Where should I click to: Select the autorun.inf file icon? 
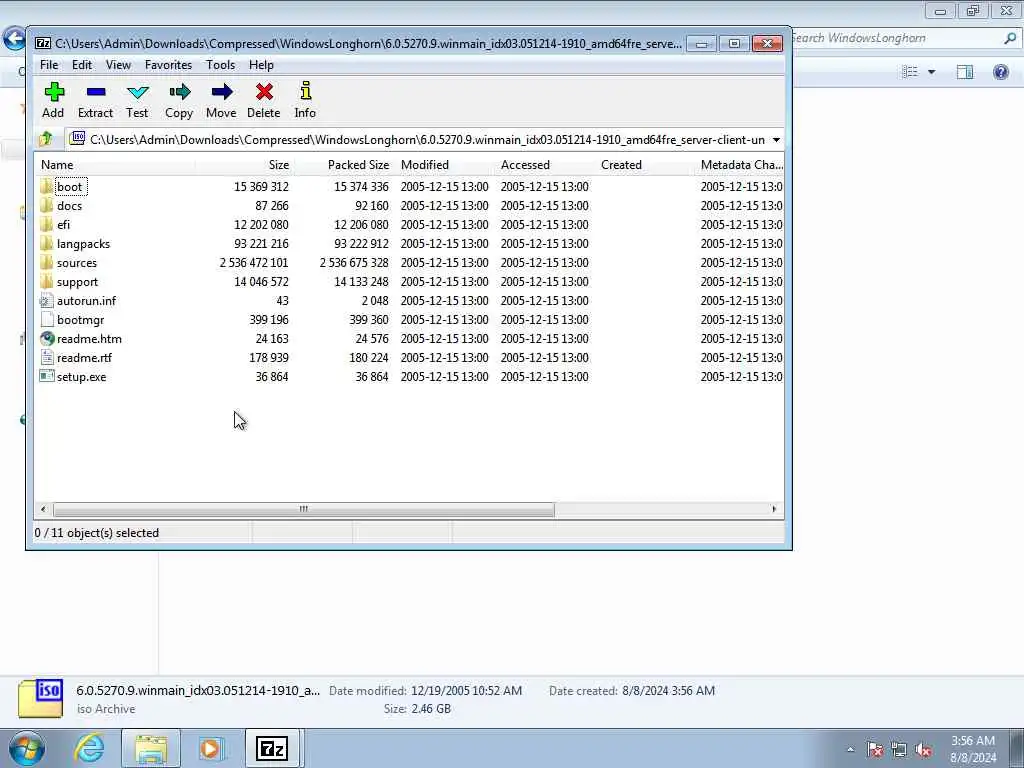[46, 300]
